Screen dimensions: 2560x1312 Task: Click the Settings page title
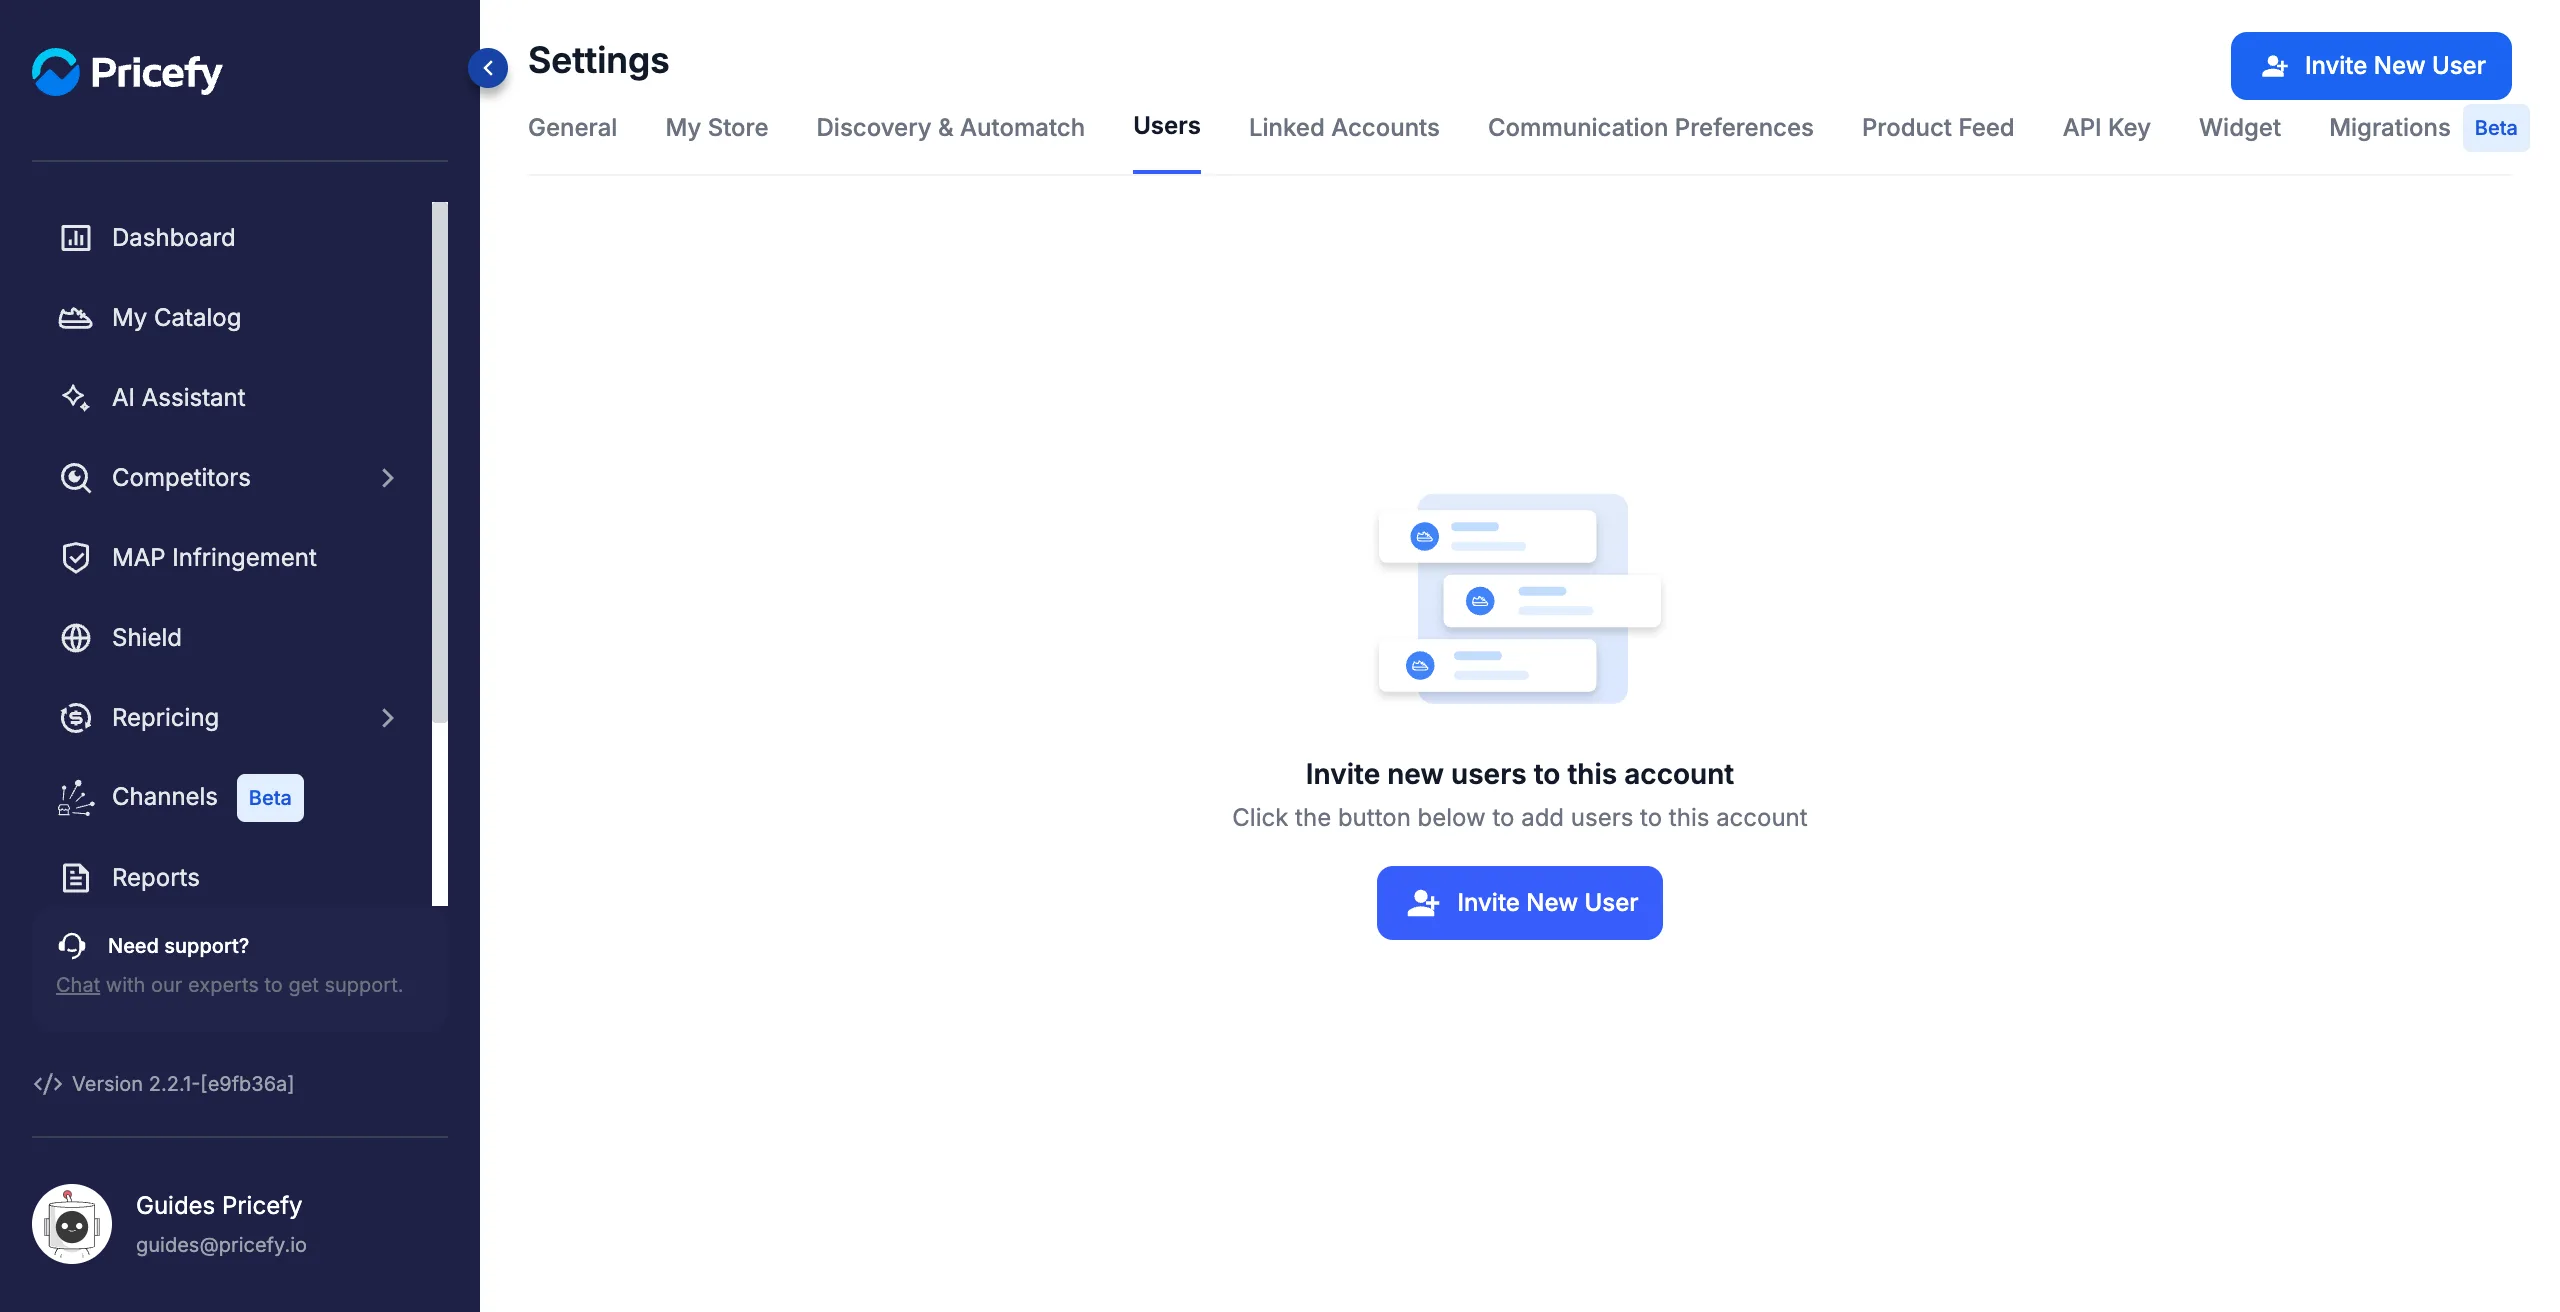pyautogui.click(x=598, y=61)
